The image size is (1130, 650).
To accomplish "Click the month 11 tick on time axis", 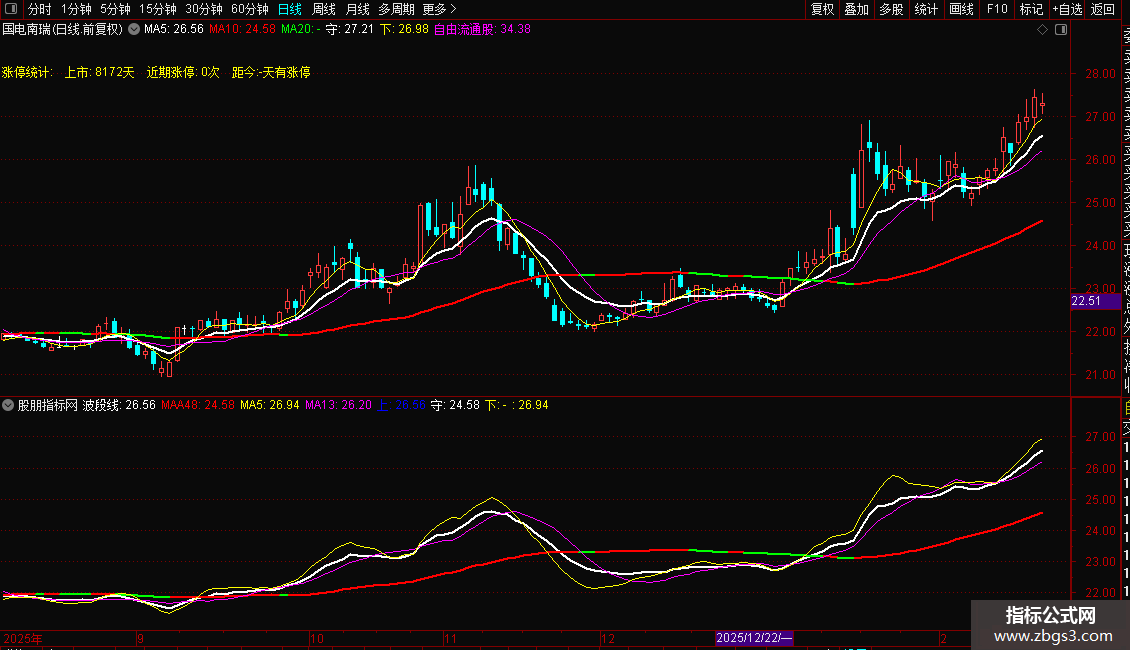I will click(450, 638).
